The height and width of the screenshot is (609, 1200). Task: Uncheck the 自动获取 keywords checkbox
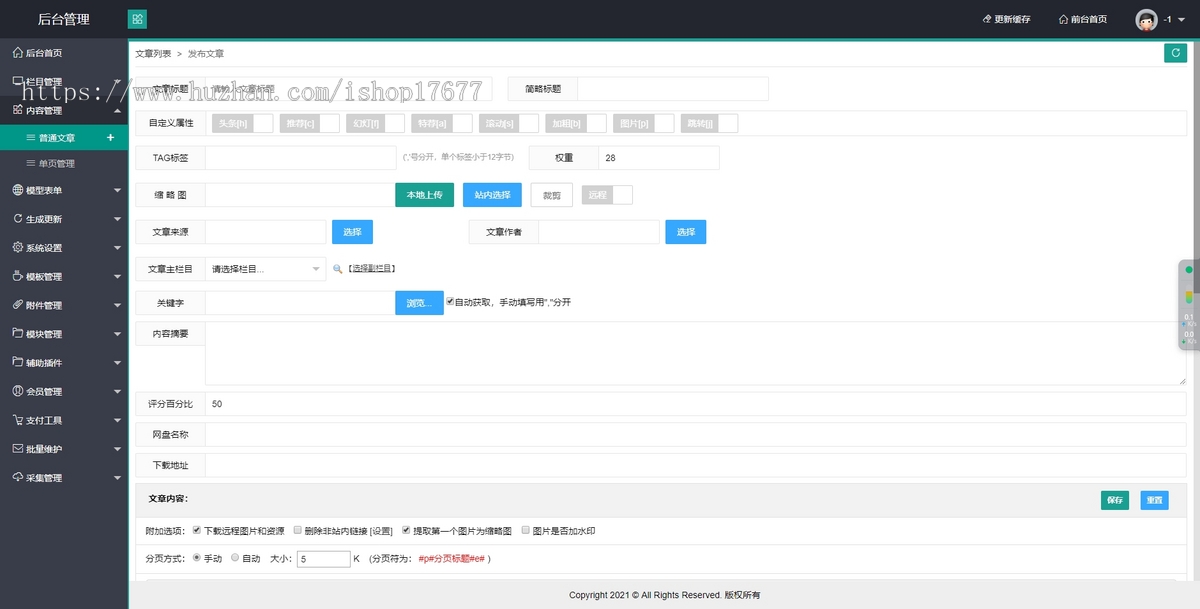pos(450,301)
